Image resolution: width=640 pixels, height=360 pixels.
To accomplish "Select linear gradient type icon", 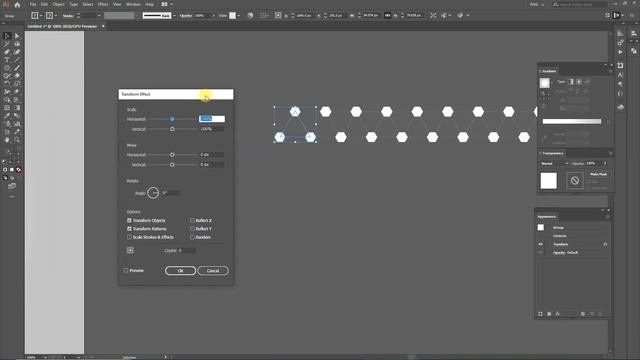I will pos(571,82).
